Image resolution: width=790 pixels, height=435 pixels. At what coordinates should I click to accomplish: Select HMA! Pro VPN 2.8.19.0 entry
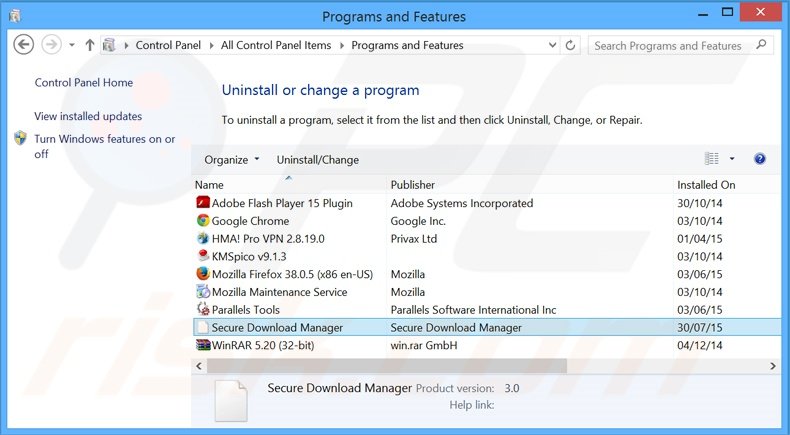point(268,238)
